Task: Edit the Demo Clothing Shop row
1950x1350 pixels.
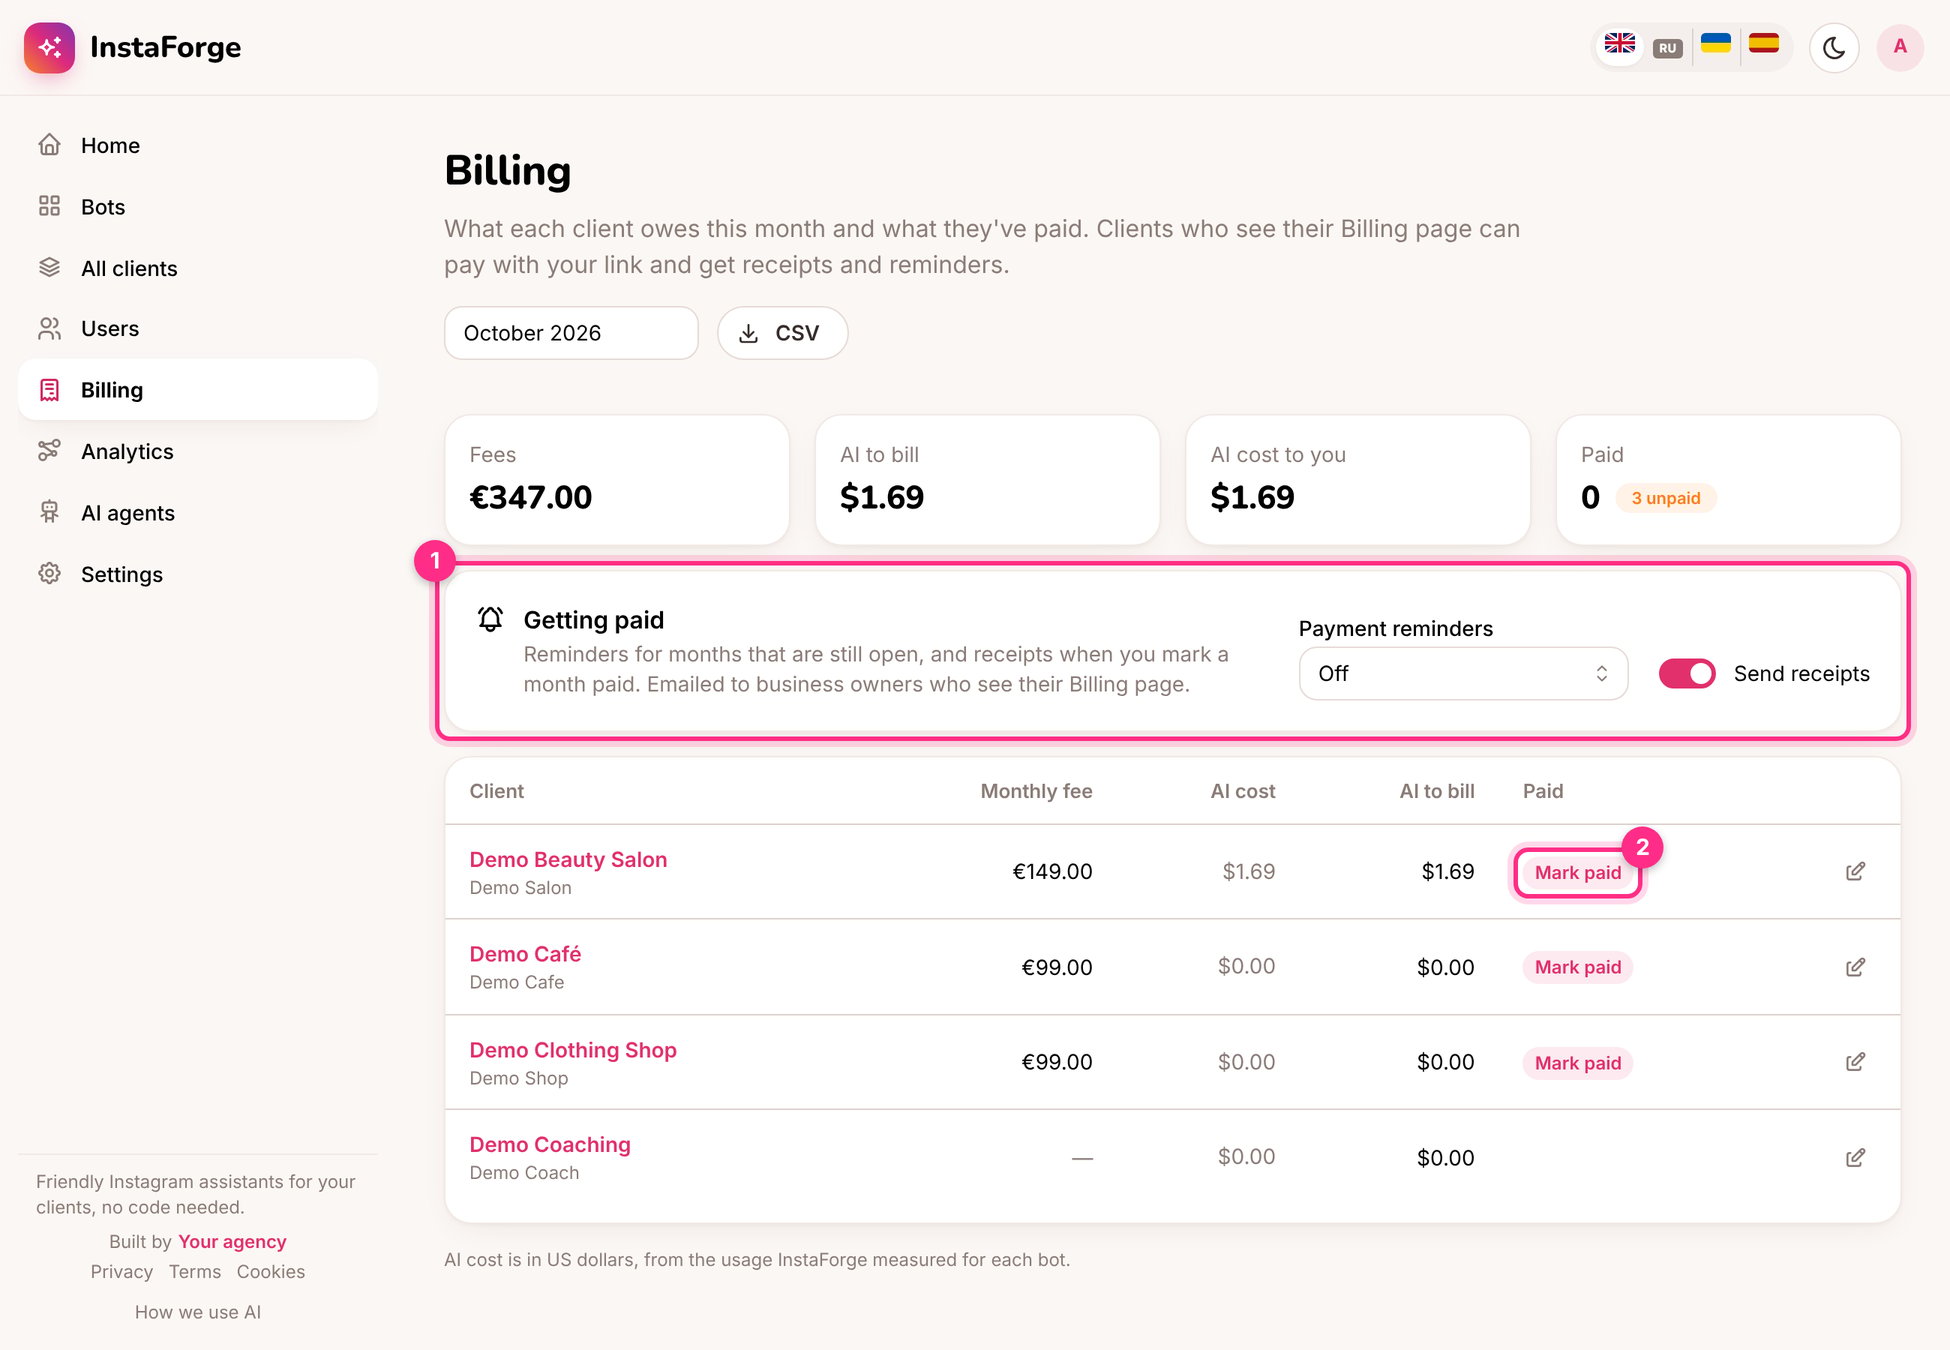Action: click(x=1855, y=1062)
